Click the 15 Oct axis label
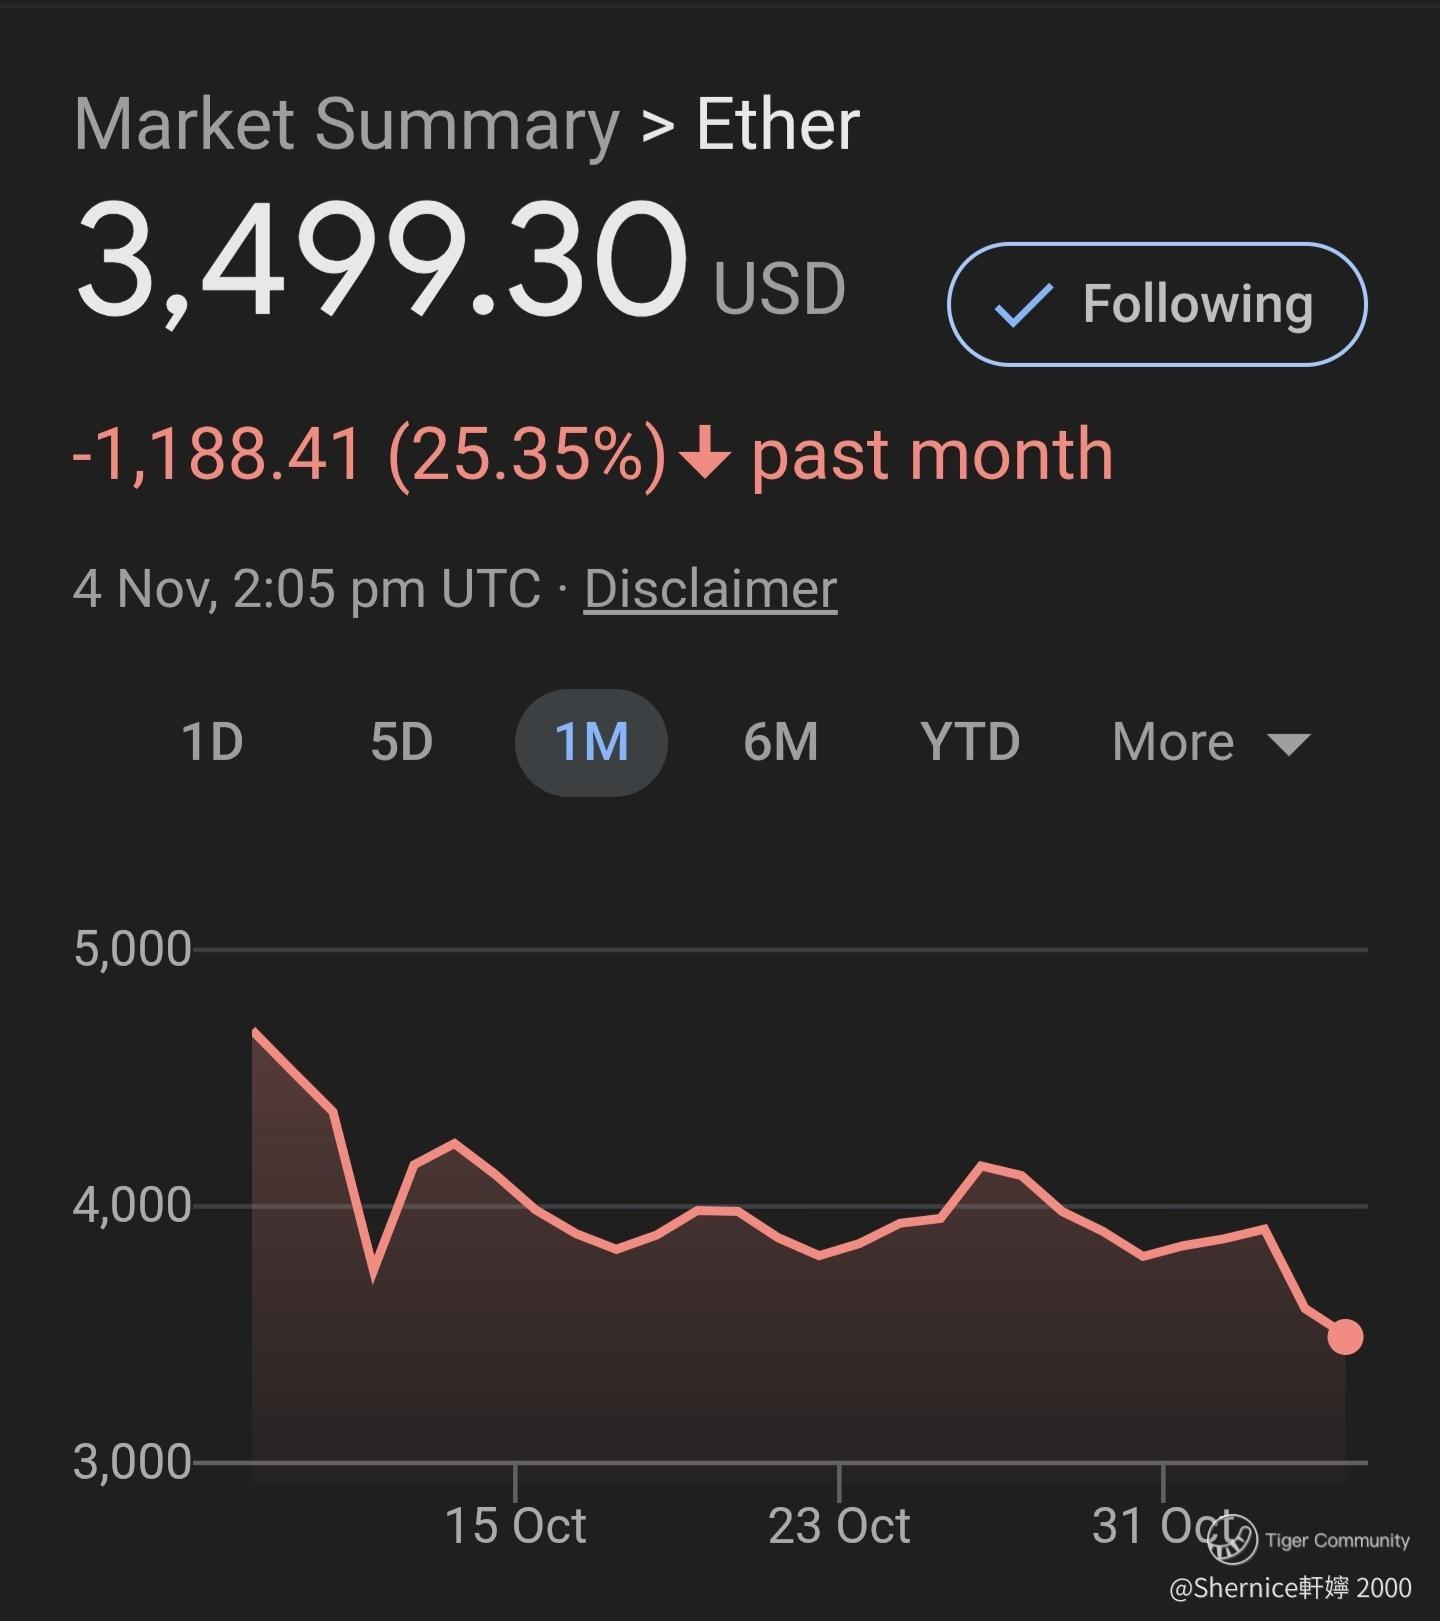 [x=515, y=1526]
